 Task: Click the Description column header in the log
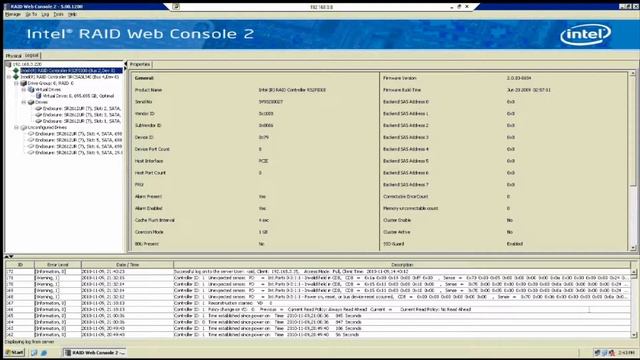pos(402,265)
